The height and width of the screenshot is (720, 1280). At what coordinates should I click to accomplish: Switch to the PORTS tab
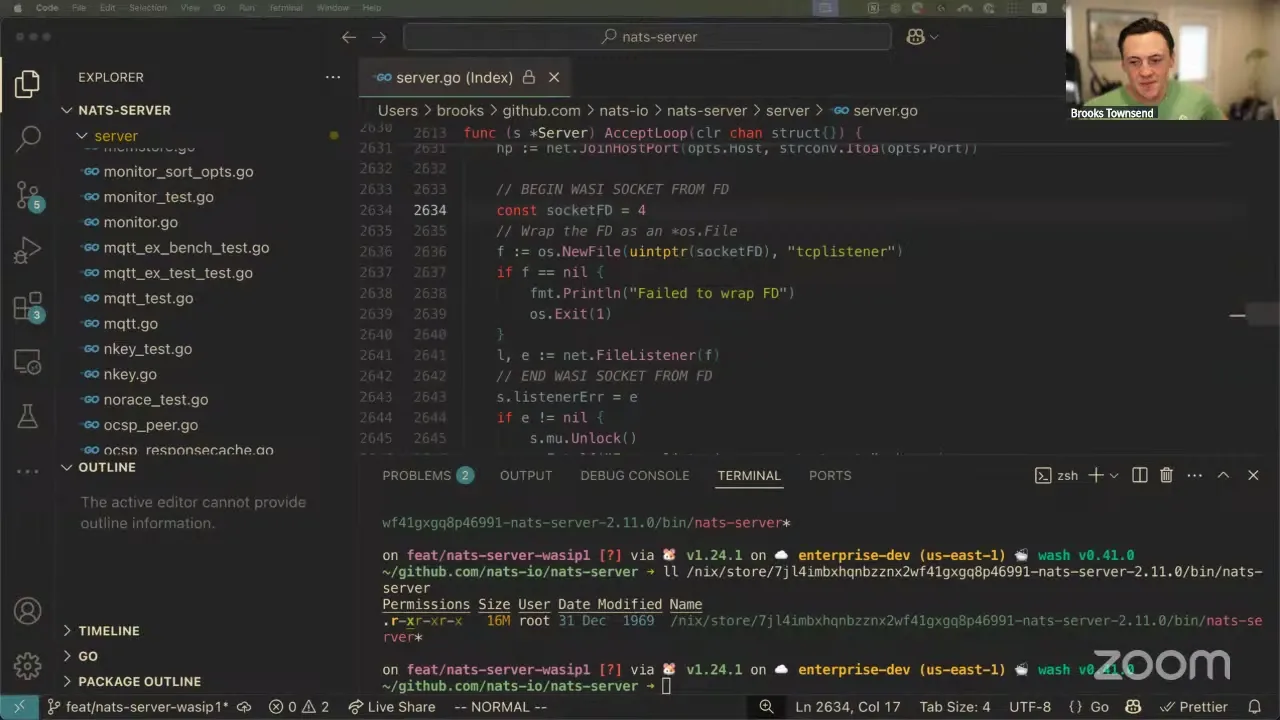pos(830,475)
